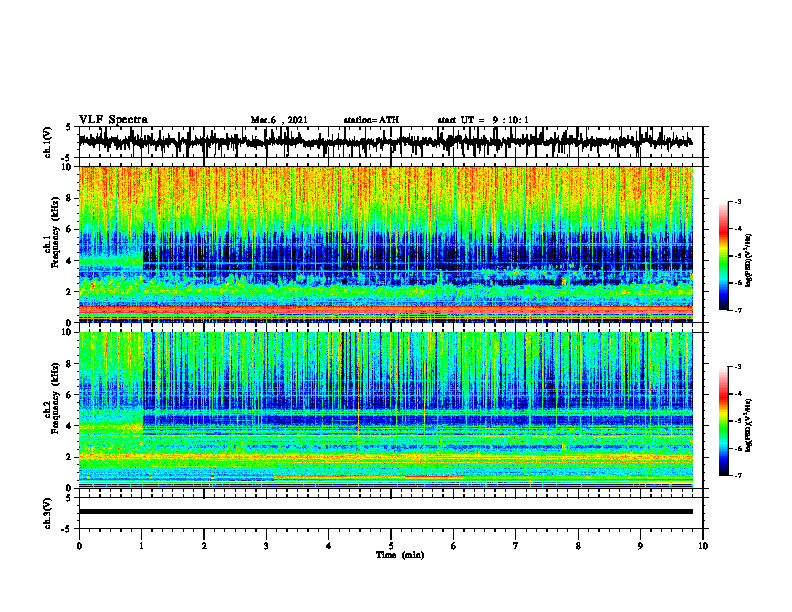The width and height of the screenshot is (792, 612).
Task: Click time axis tick label "0"
Action: click(x=79, y=546)
